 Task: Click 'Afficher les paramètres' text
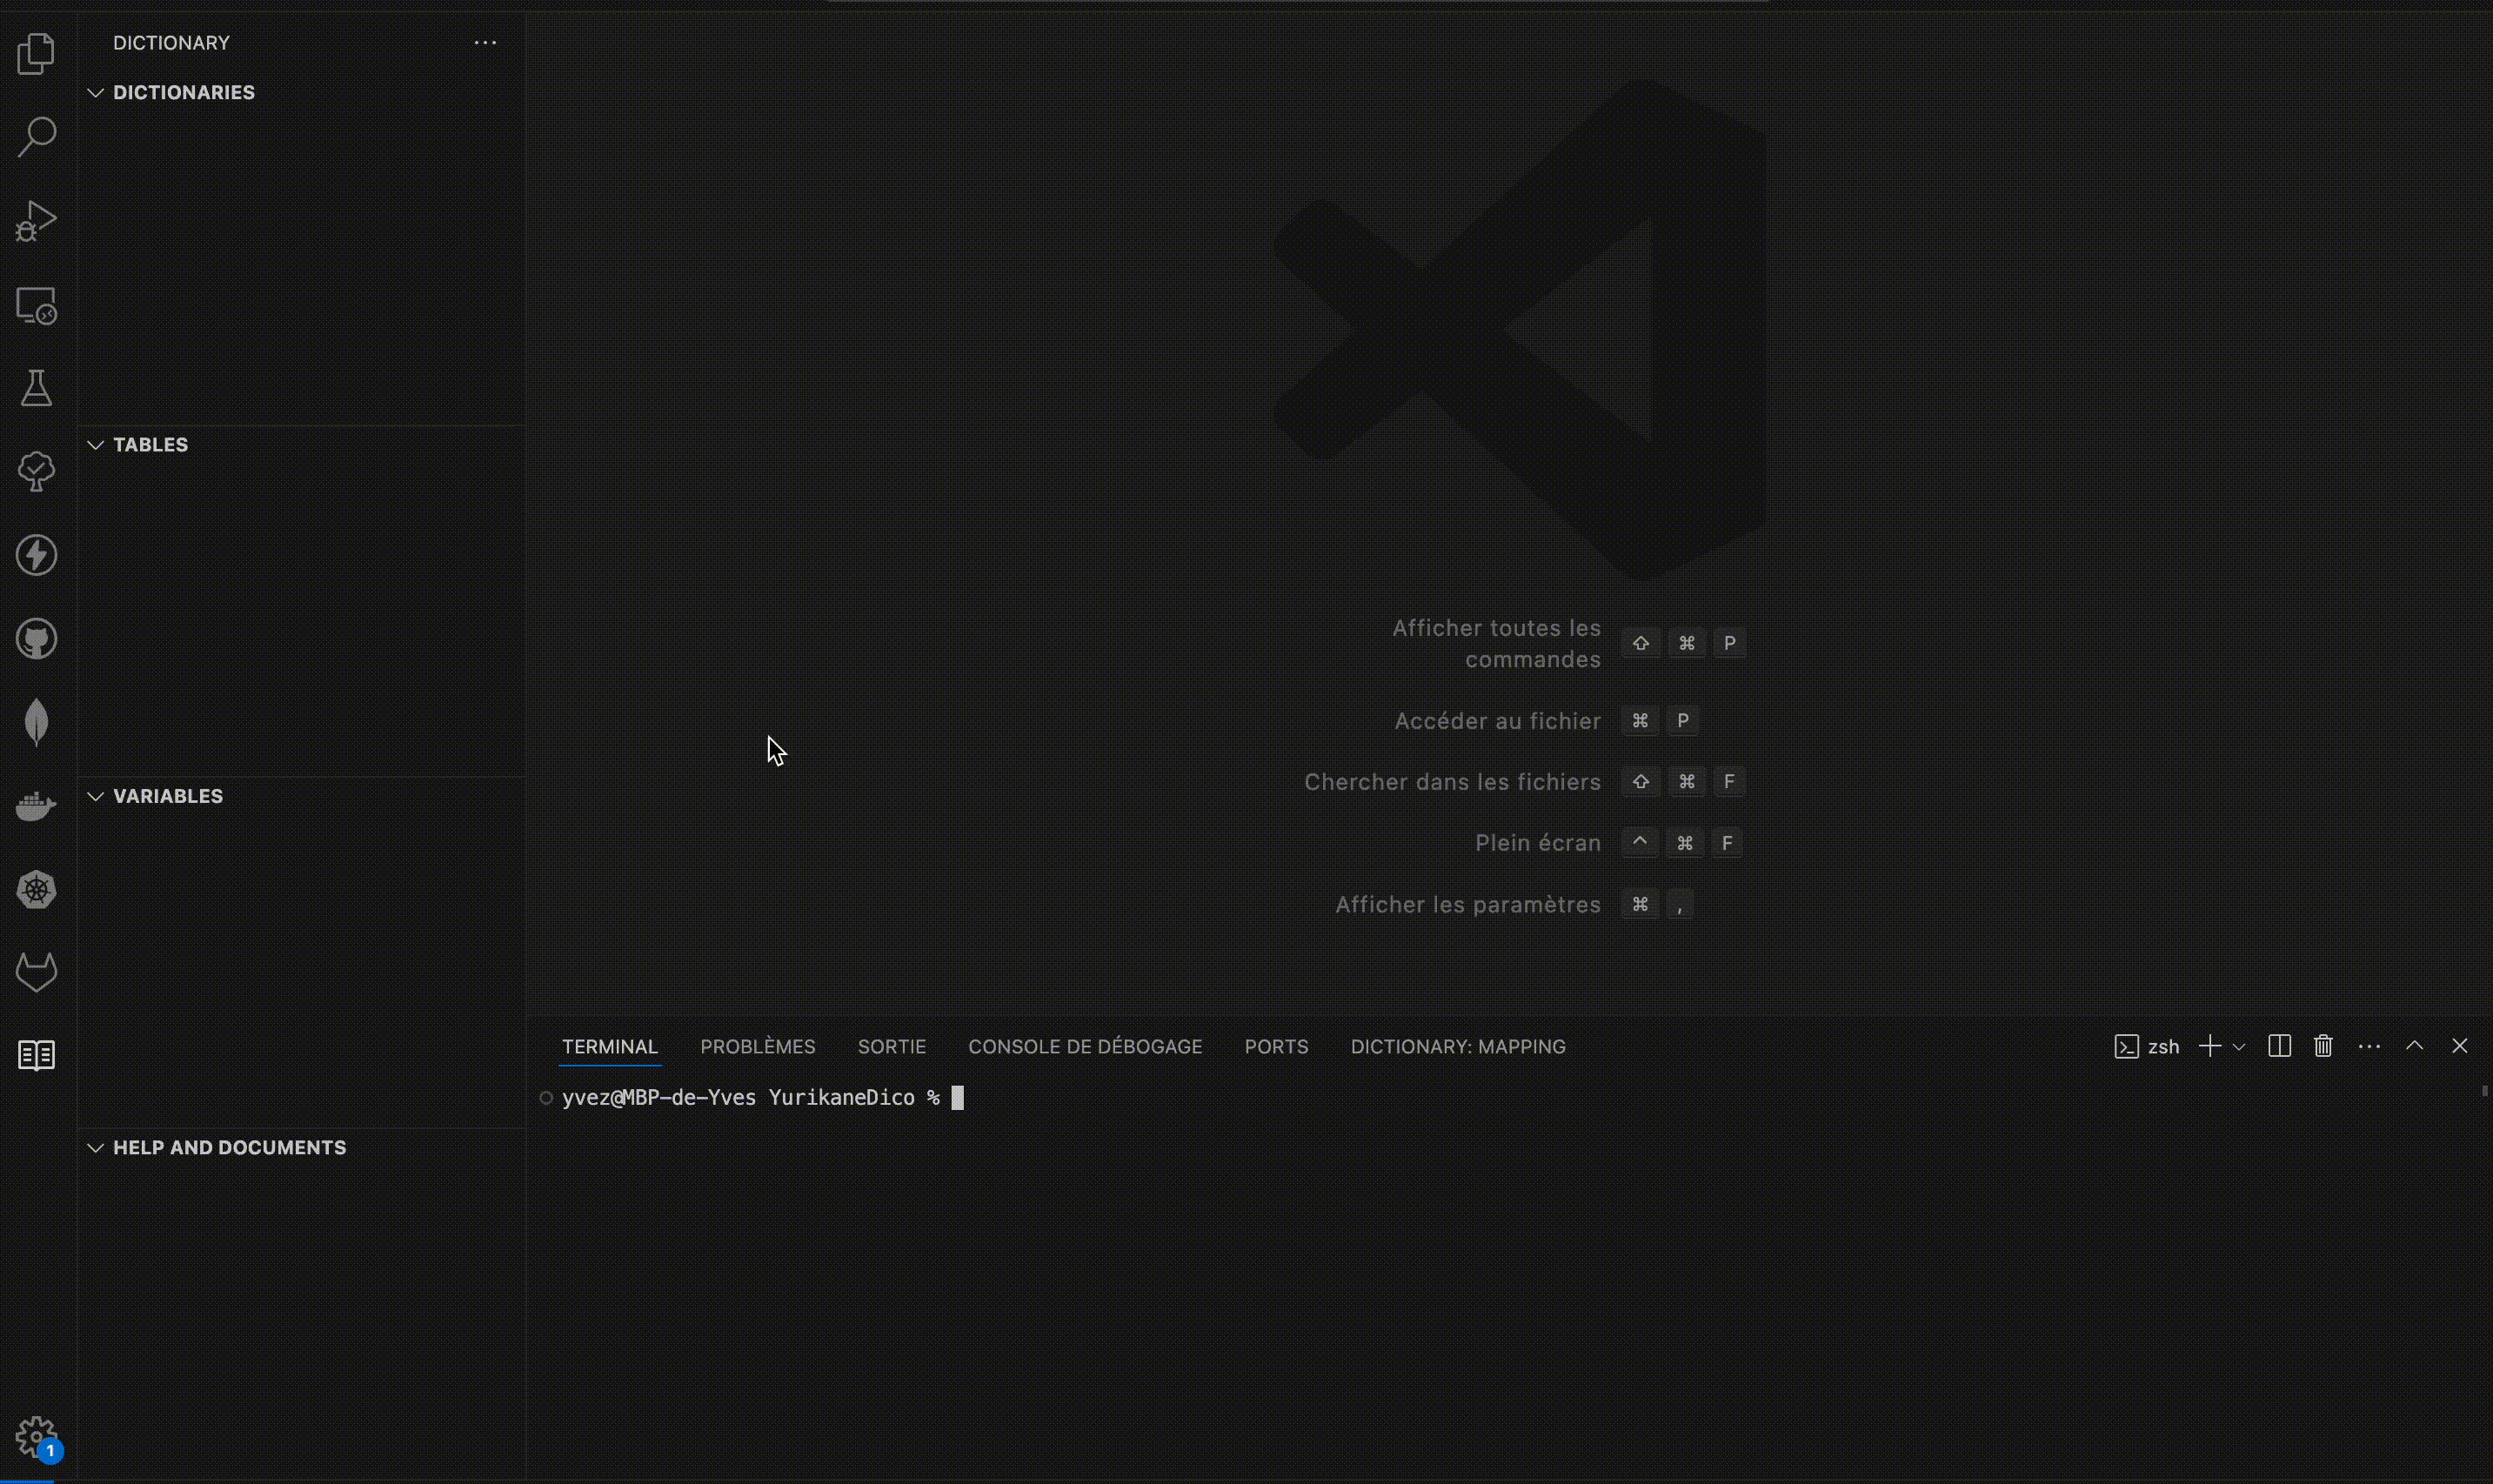(1468, 905)
